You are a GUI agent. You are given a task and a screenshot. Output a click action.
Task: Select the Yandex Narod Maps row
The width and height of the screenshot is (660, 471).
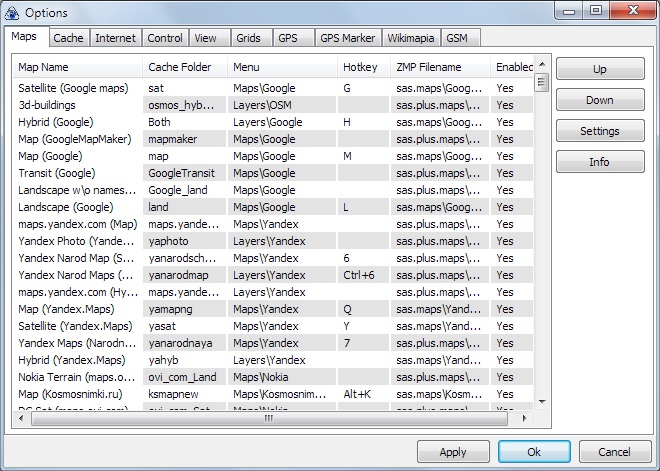click(78, 275)
